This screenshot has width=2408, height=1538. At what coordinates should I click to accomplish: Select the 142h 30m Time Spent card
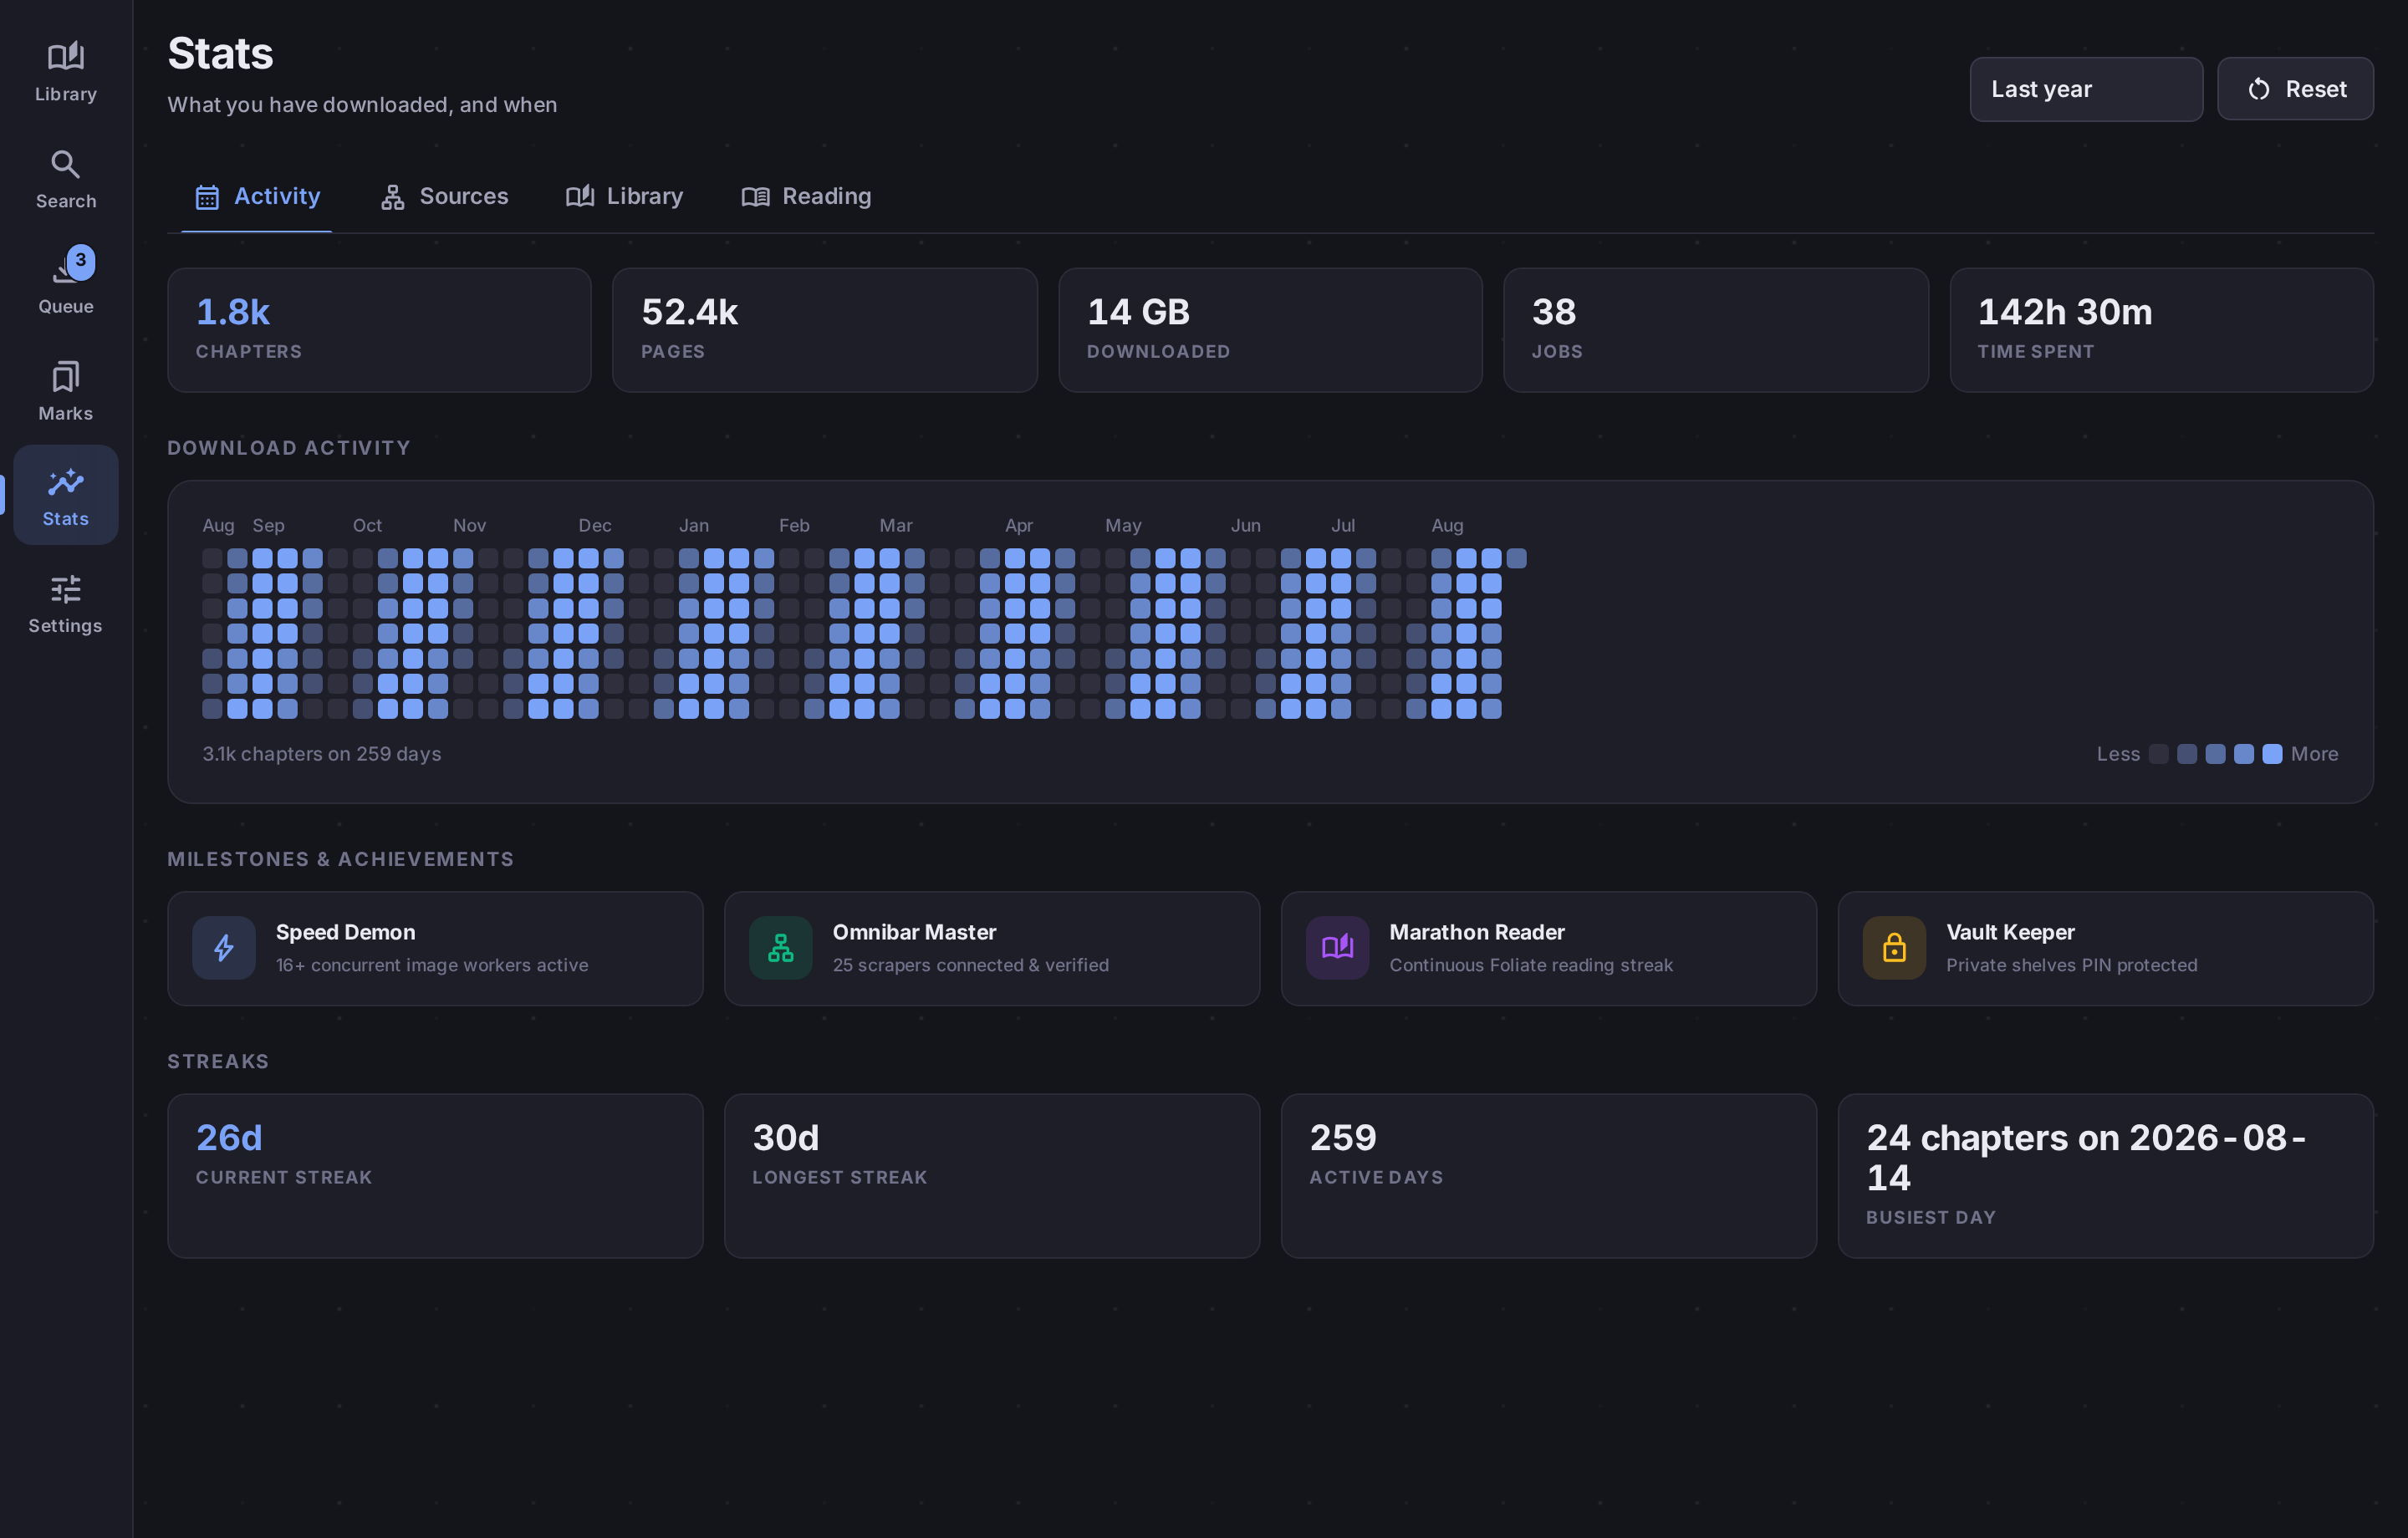2162,330
